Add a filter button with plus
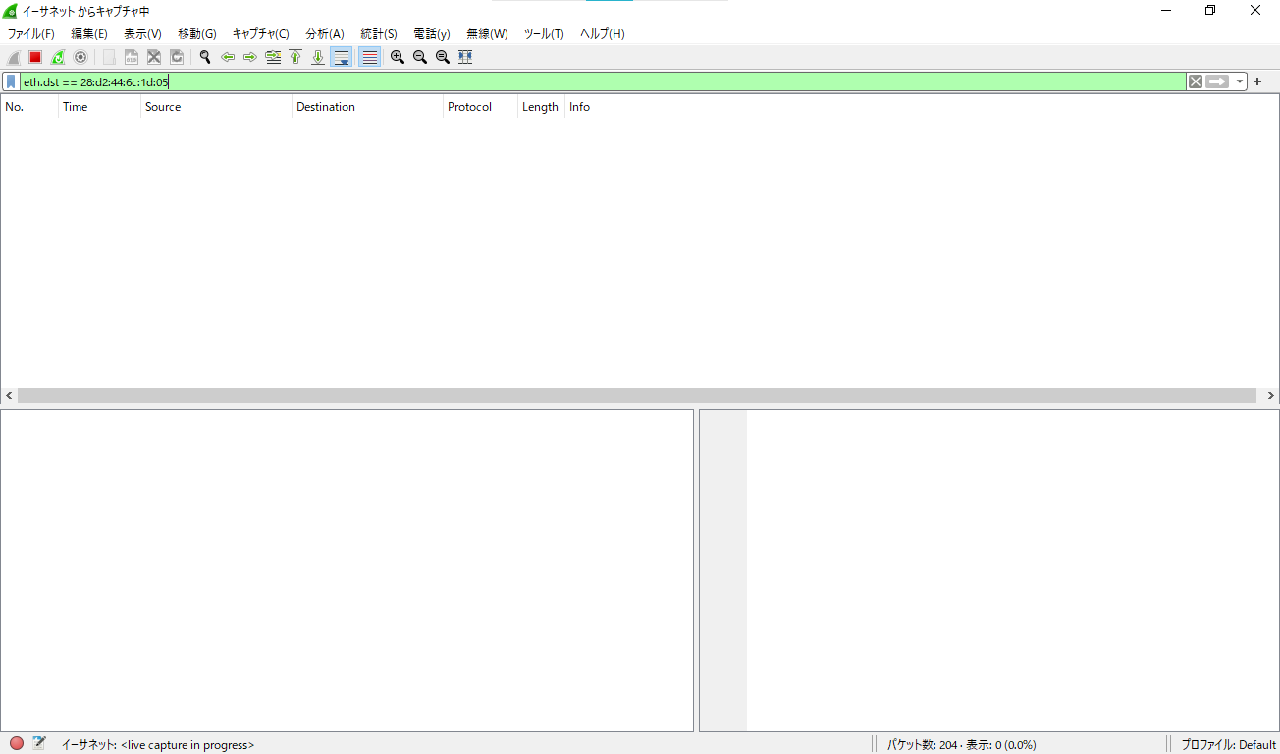This screenshot has width=1280, height=754. 1258,82
